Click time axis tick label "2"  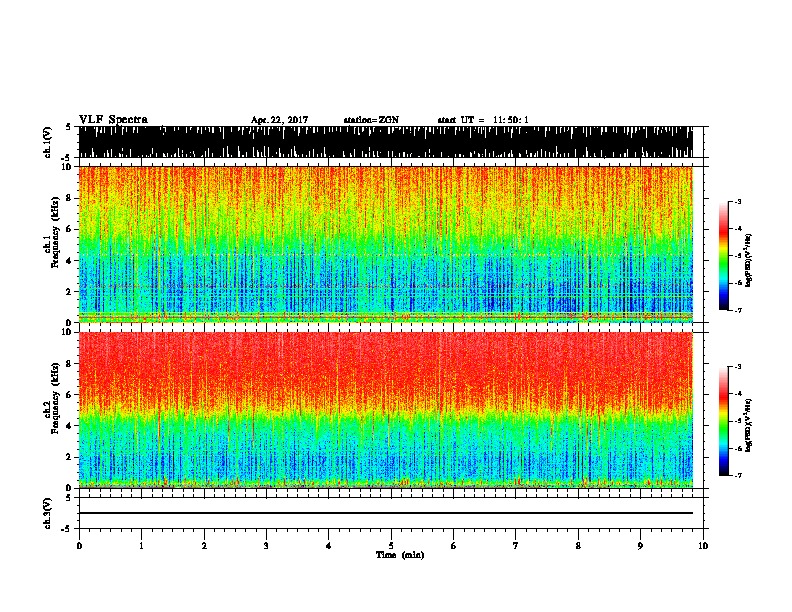click(x=204, y=546)
